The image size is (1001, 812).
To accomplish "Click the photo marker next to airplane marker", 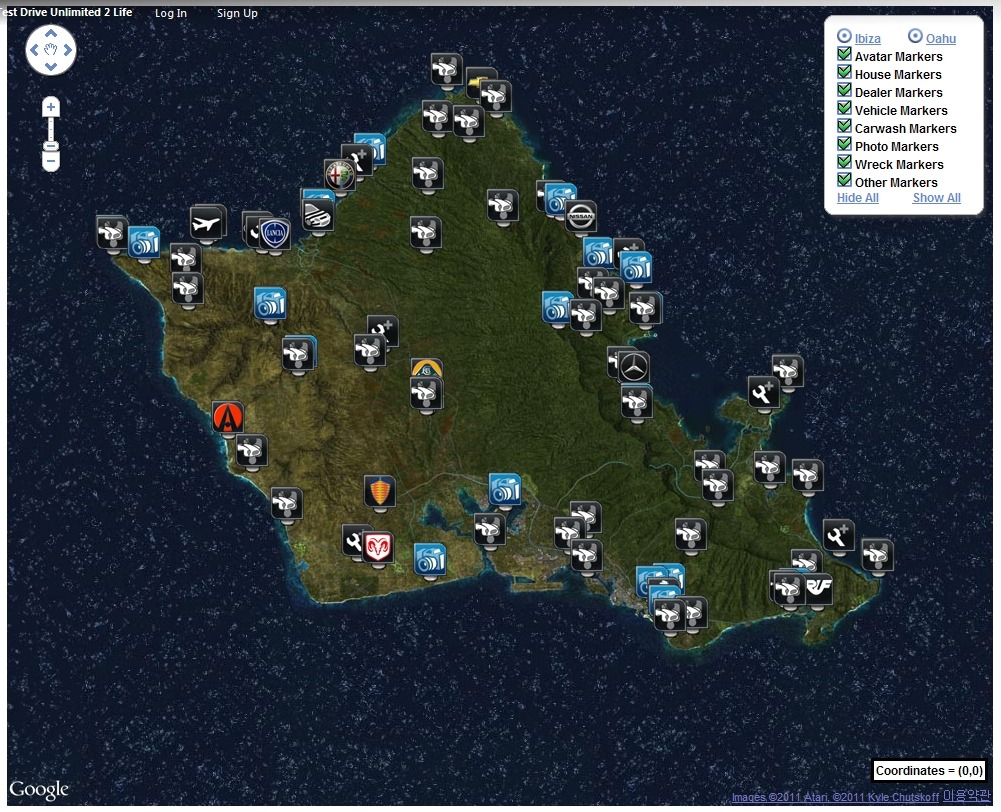I will pos(144,242).
